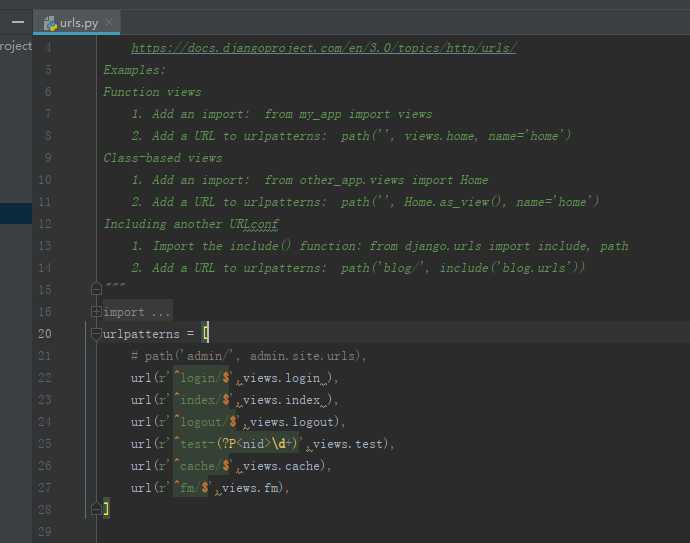Click 'views.fm' on line 27
Viewport: 690px width, 543px height.
(x=250, y=488)
